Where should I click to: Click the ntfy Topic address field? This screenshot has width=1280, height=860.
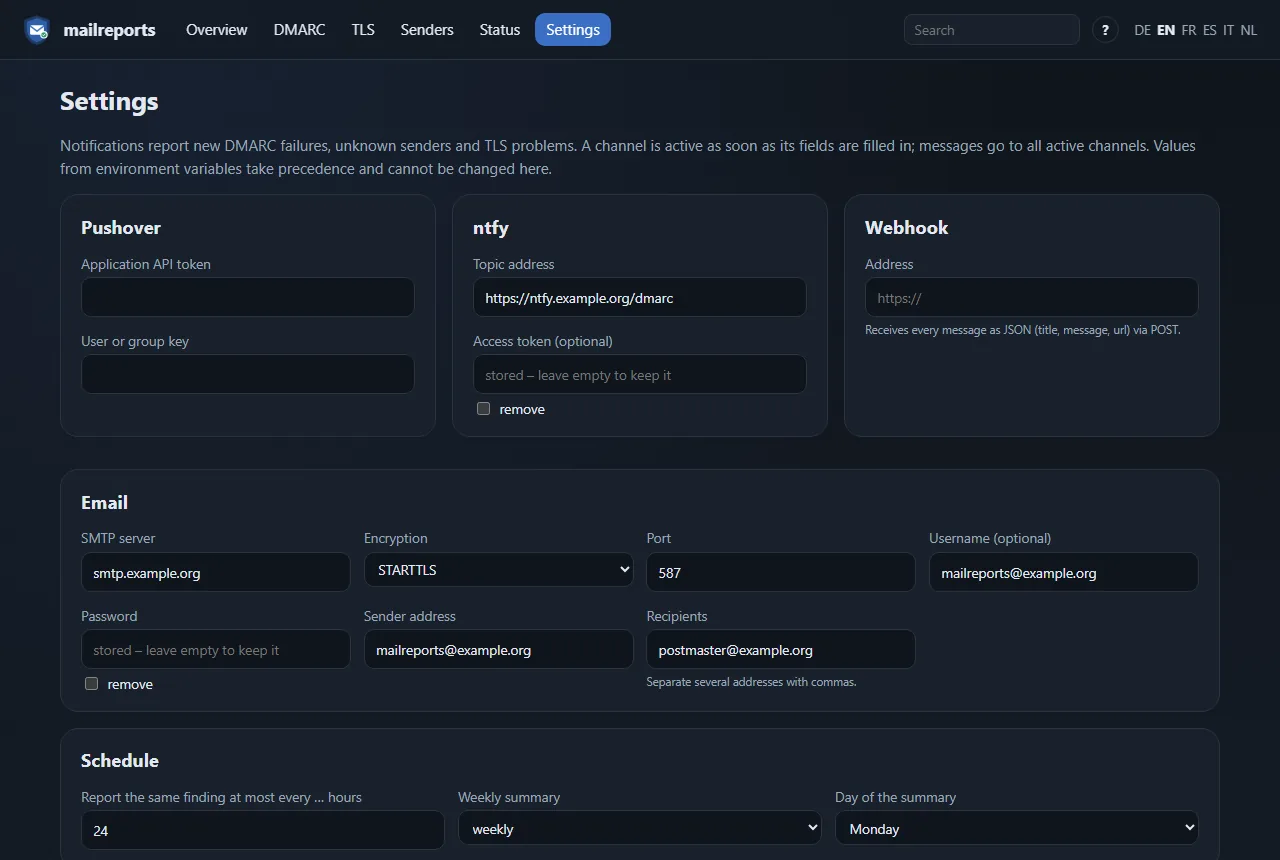pyautogui.click(x=640, y=297)
